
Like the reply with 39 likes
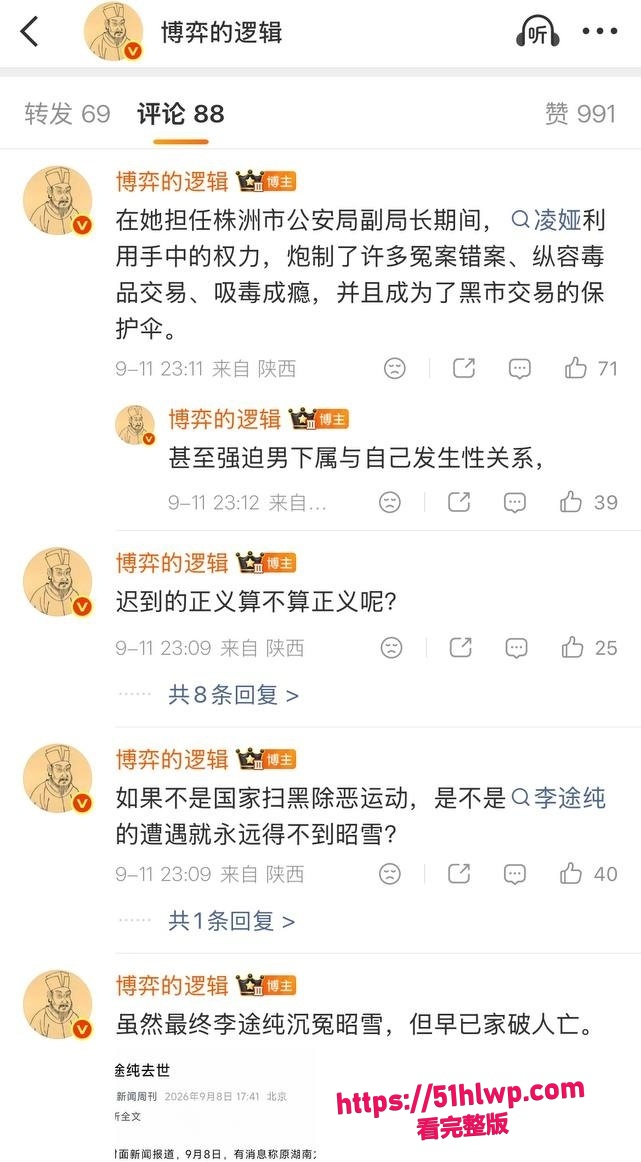pos(588,502)
